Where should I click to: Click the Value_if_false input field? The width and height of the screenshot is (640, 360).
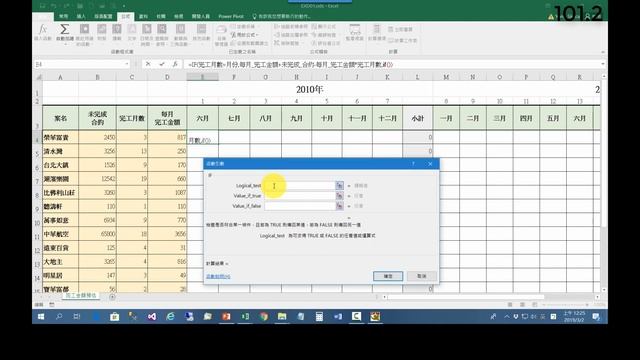299,206
